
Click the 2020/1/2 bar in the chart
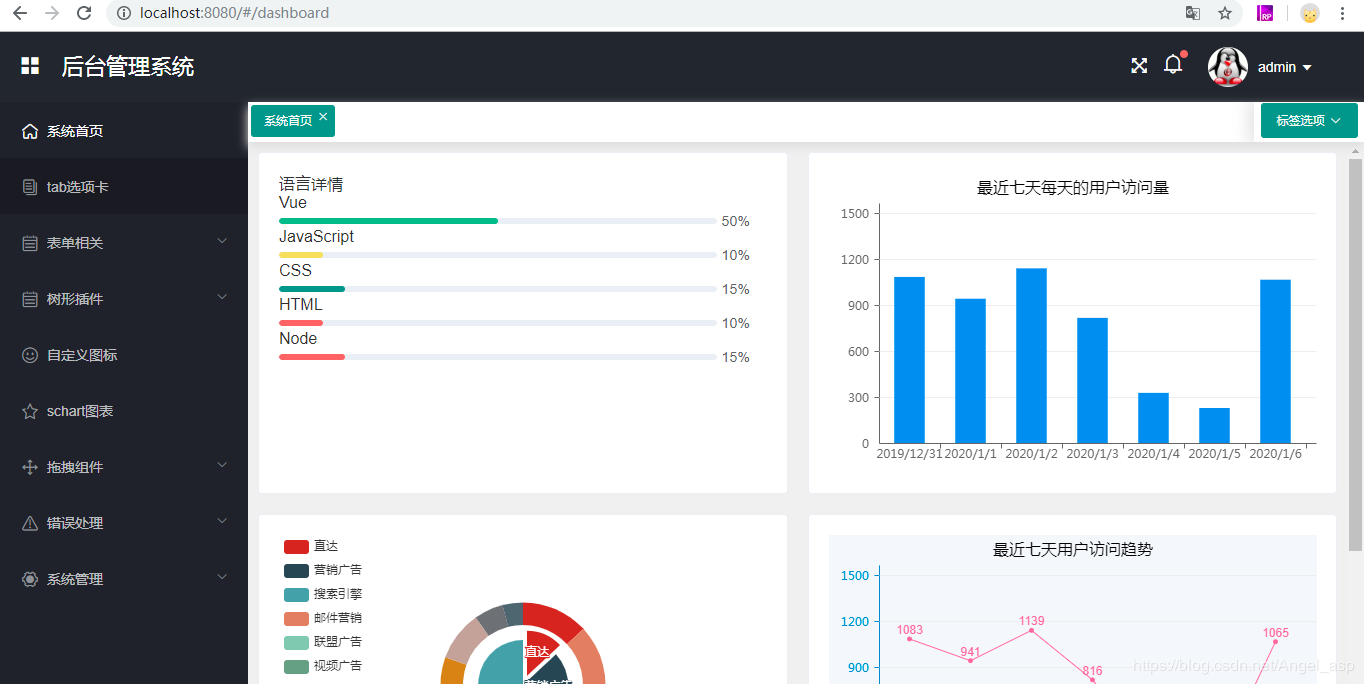[1031, 356]
